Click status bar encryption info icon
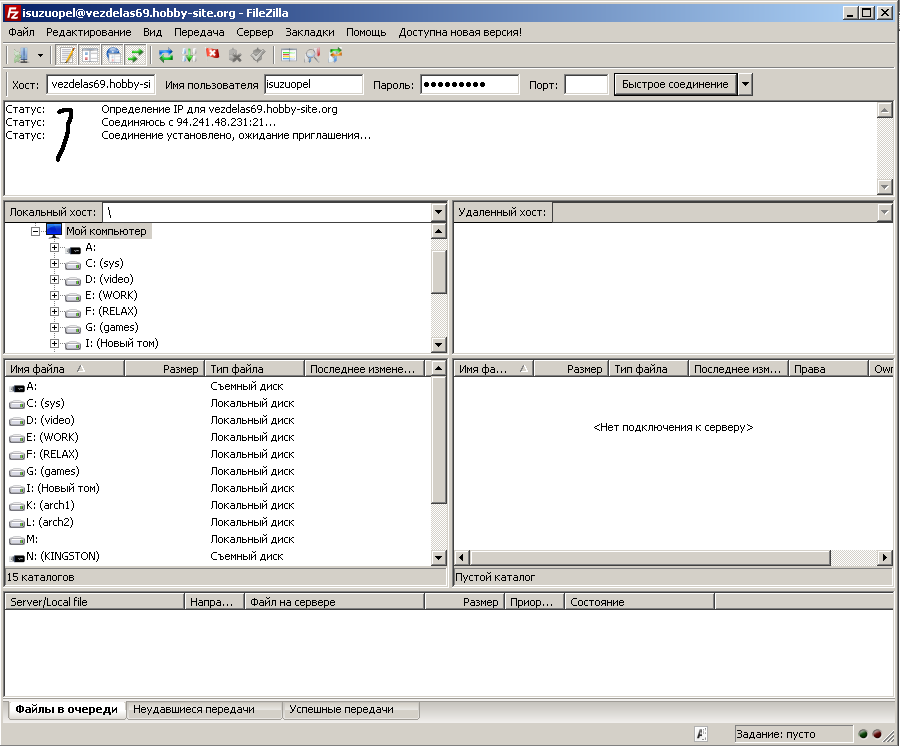 pos(701,734)
